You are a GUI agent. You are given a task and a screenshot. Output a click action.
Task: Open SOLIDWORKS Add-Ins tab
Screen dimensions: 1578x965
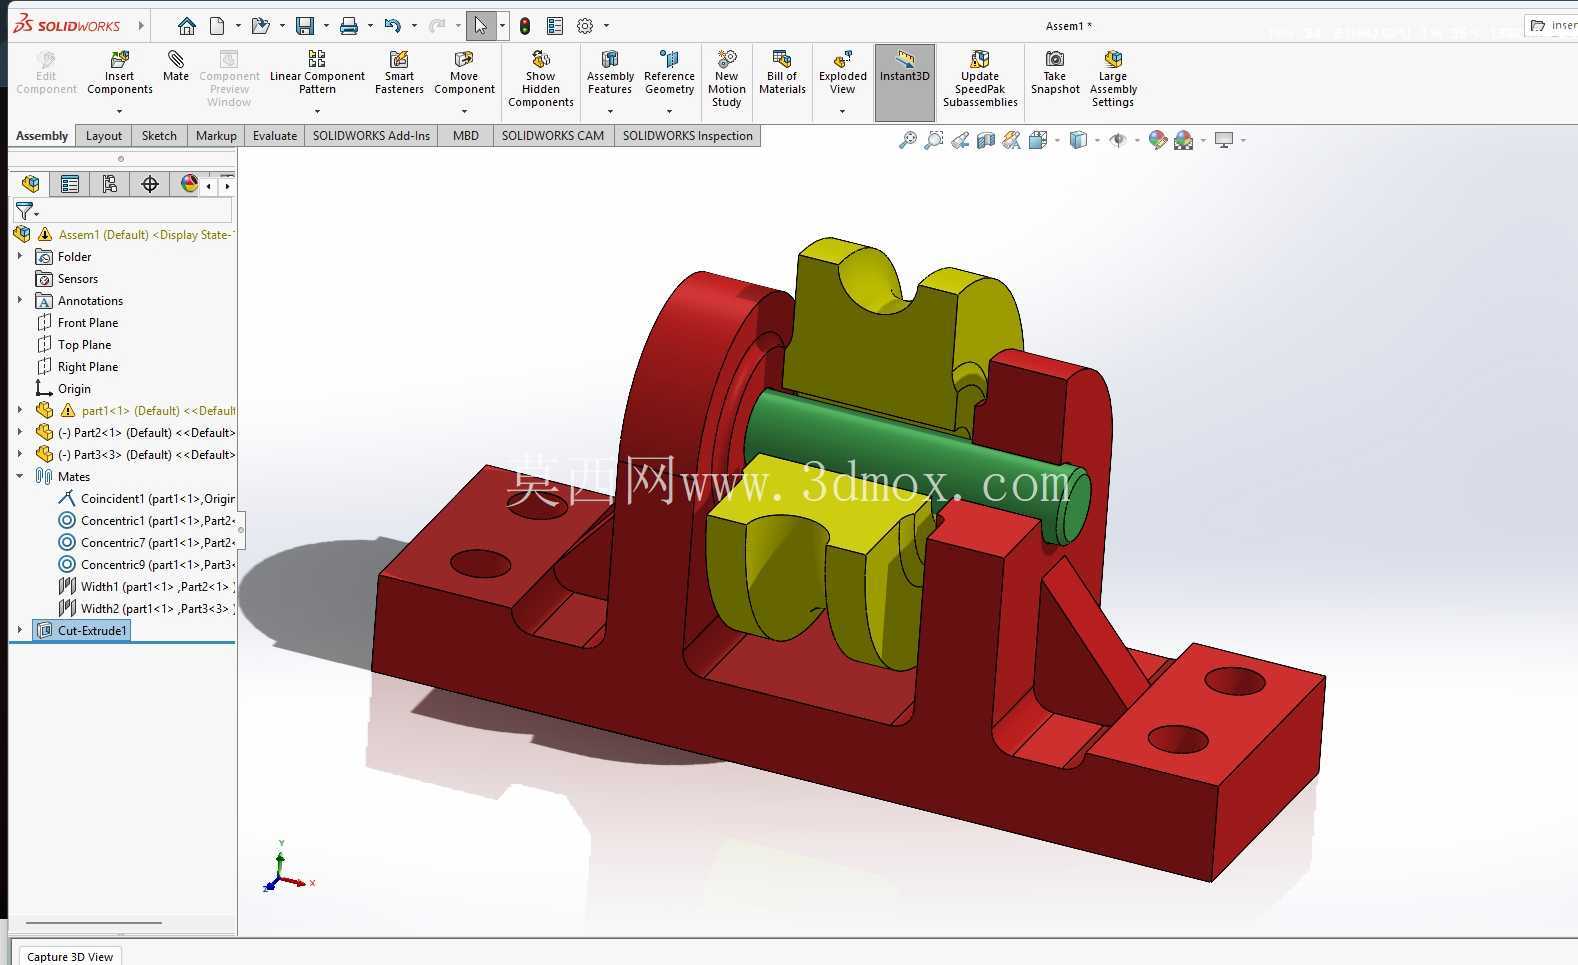[371, 136]
